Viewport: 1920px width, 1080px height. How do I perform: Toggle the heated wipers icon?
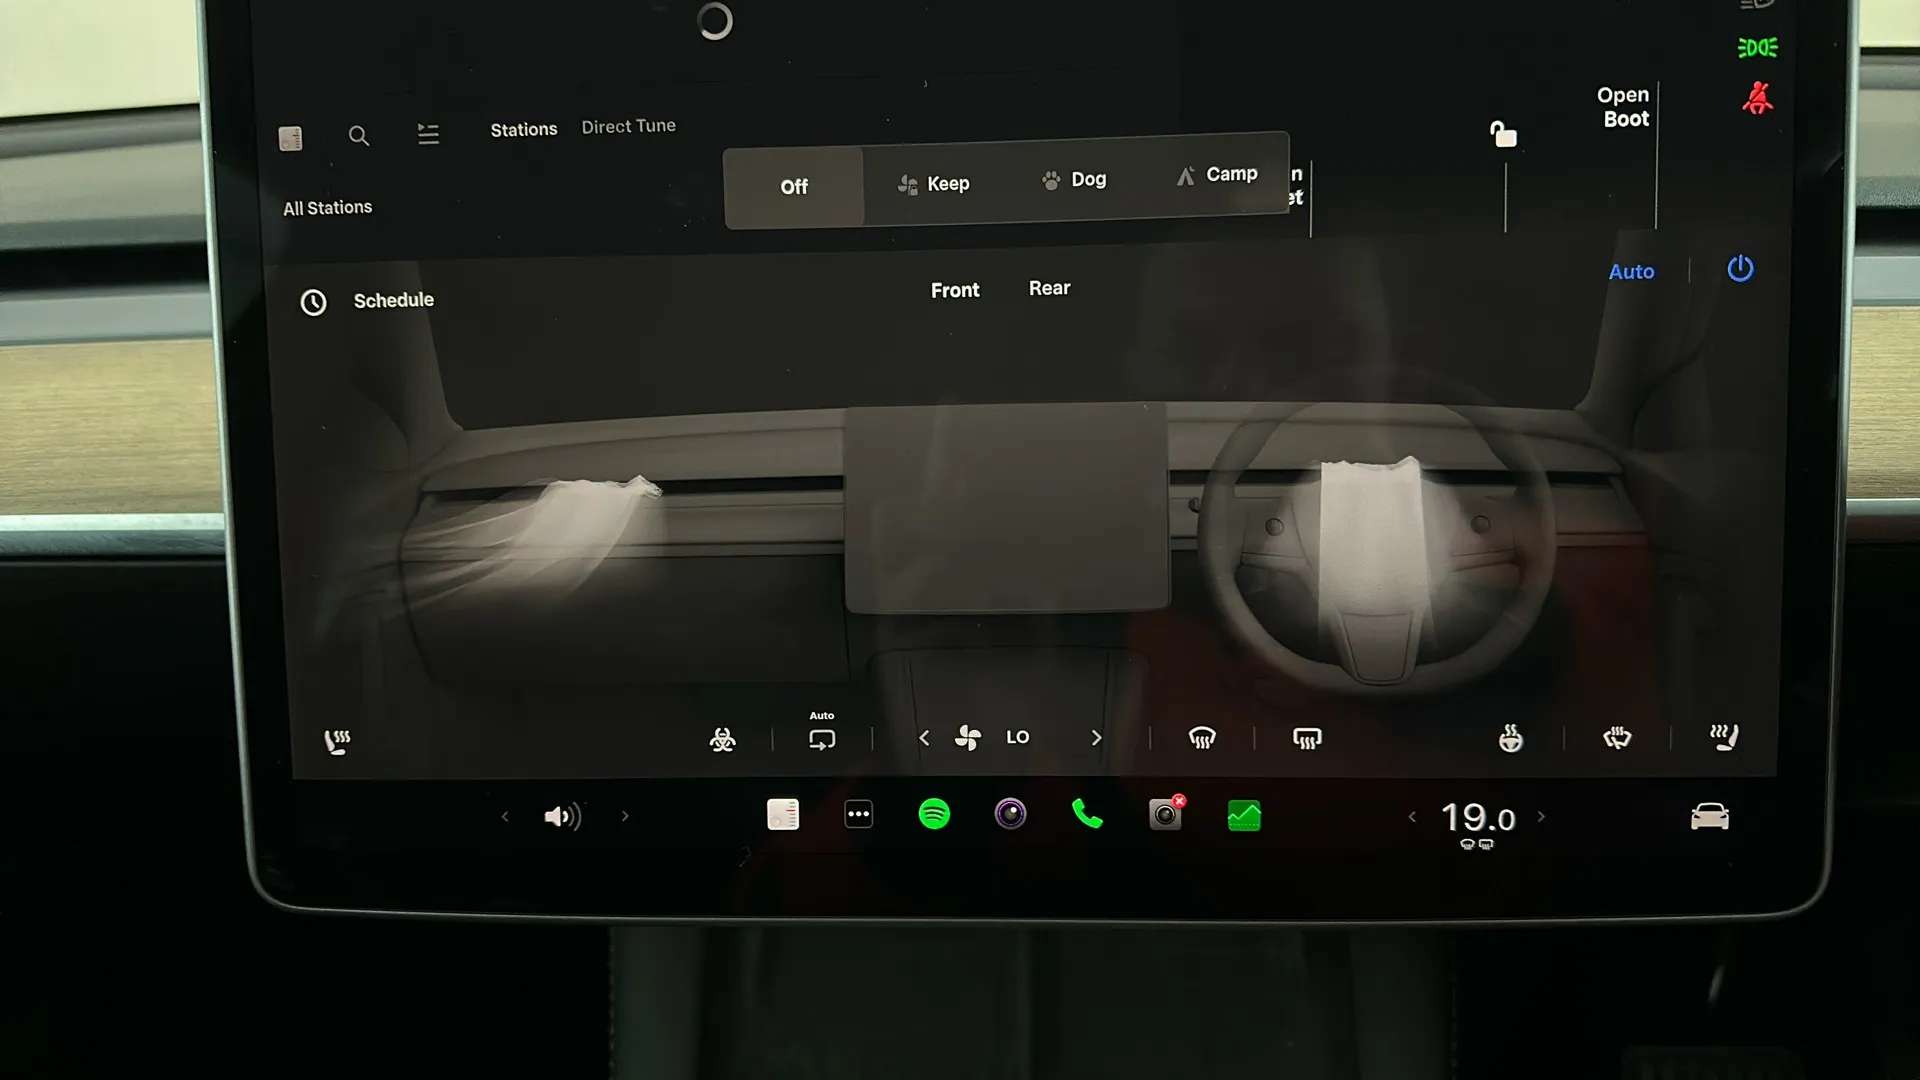pos(1617,738)
